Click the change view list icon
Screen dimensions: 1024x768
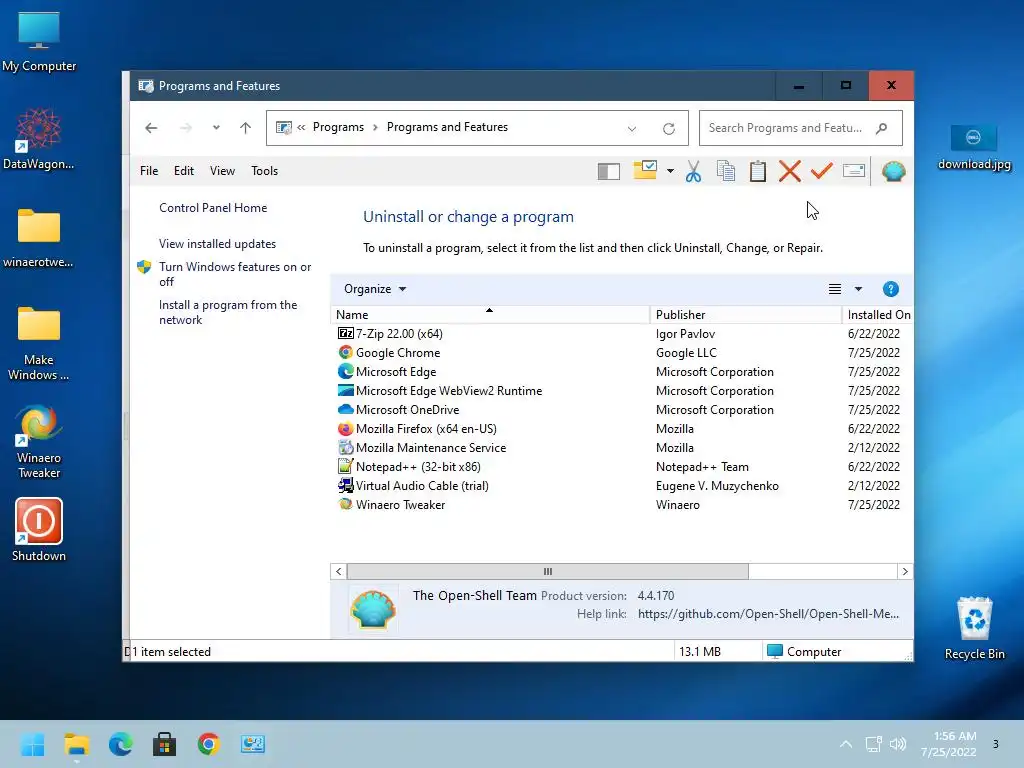click(x=835, y=289)
